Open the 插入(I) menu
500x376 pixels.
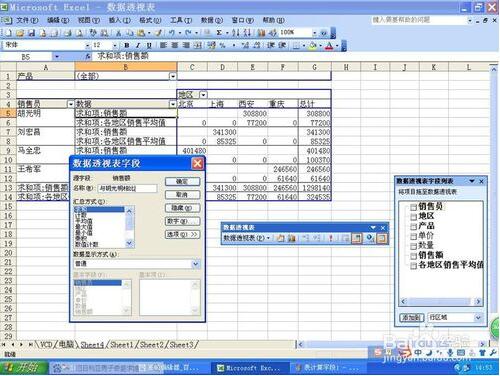point(119,20)
